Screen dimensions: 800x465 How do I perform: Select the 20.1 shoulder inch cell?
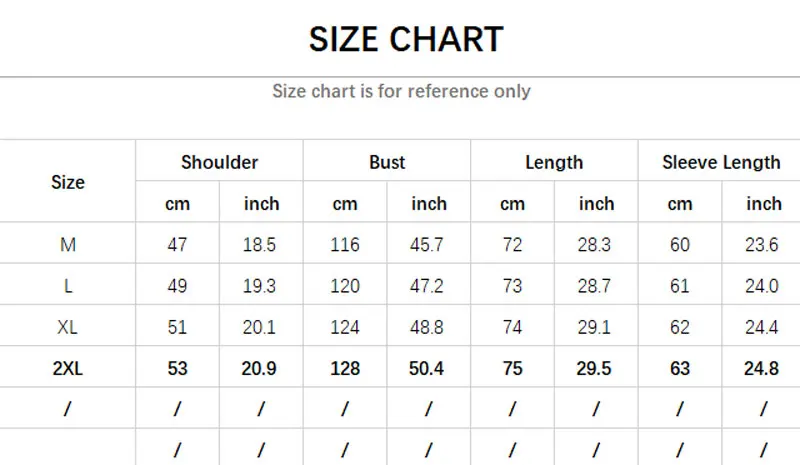261,327
